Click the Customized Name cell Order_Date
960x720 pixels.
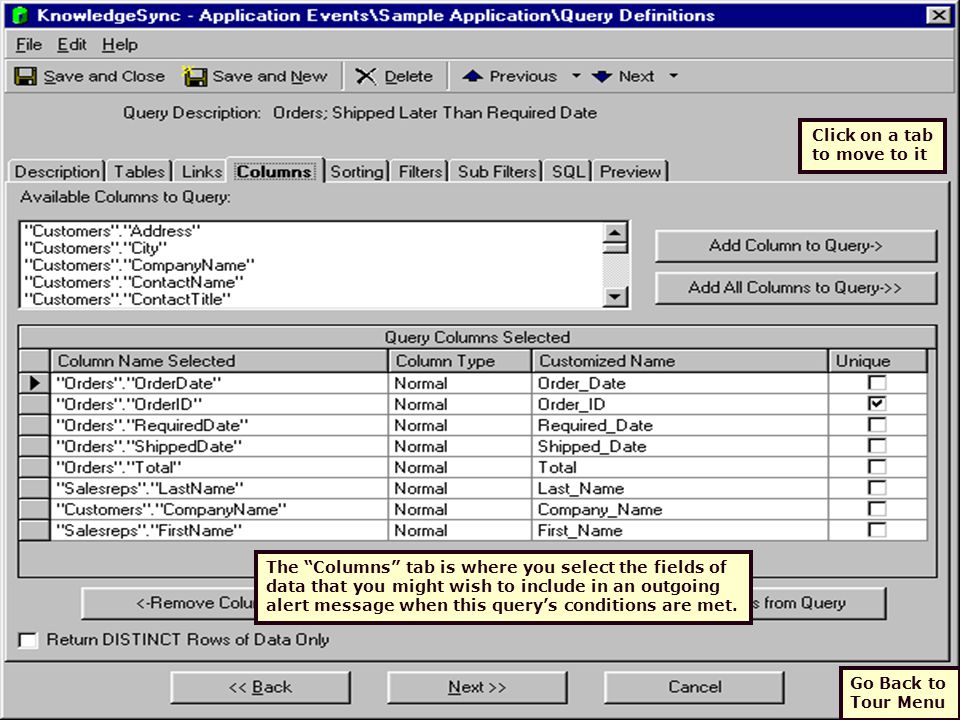click(680, 383)
